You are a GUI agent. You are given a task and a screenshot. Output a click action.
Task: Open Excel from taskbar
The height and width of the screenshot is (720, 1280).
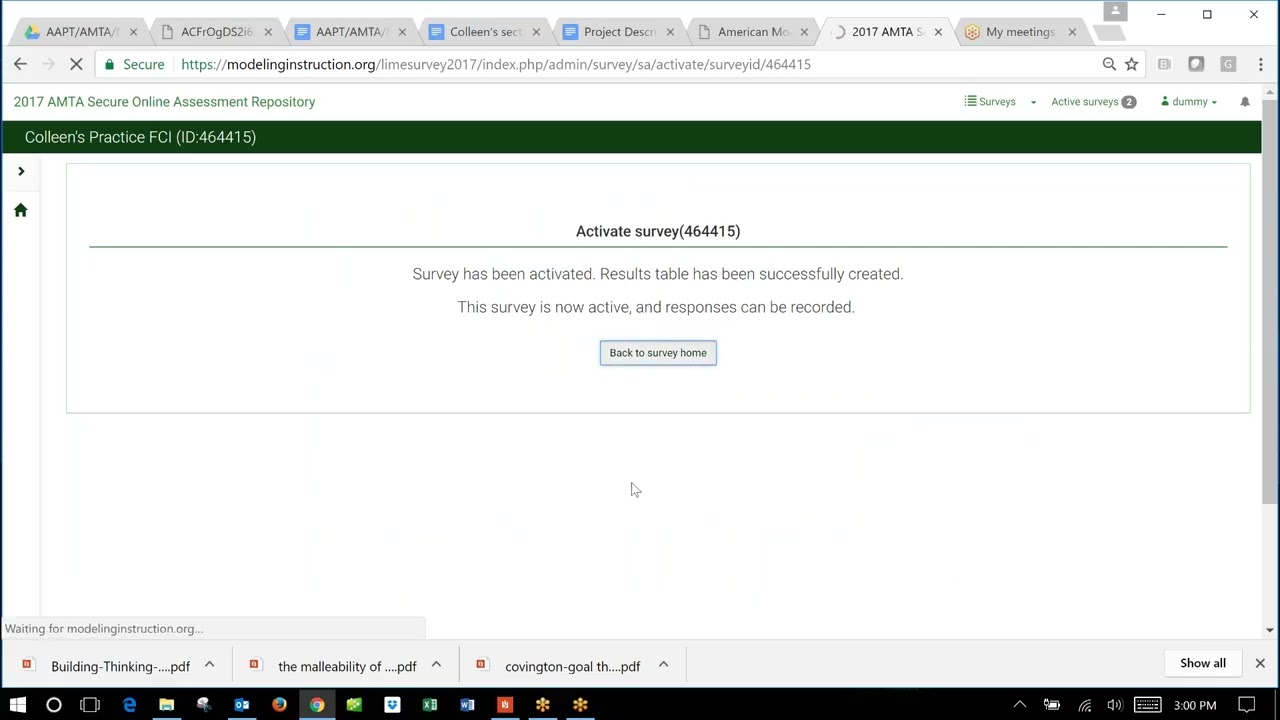(429, 705)
